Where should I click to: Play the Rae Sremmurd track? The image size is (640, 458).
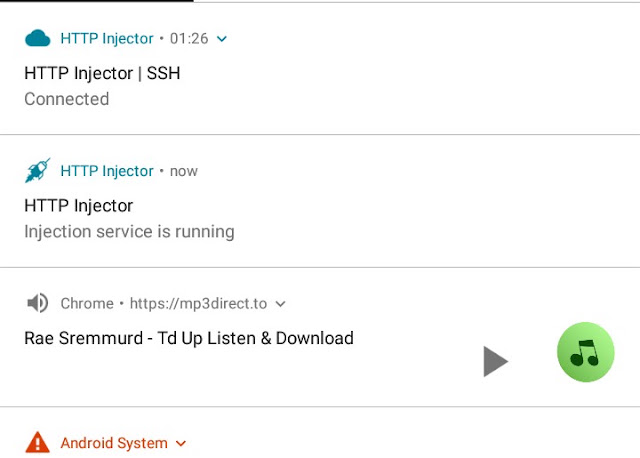(495, 361)
